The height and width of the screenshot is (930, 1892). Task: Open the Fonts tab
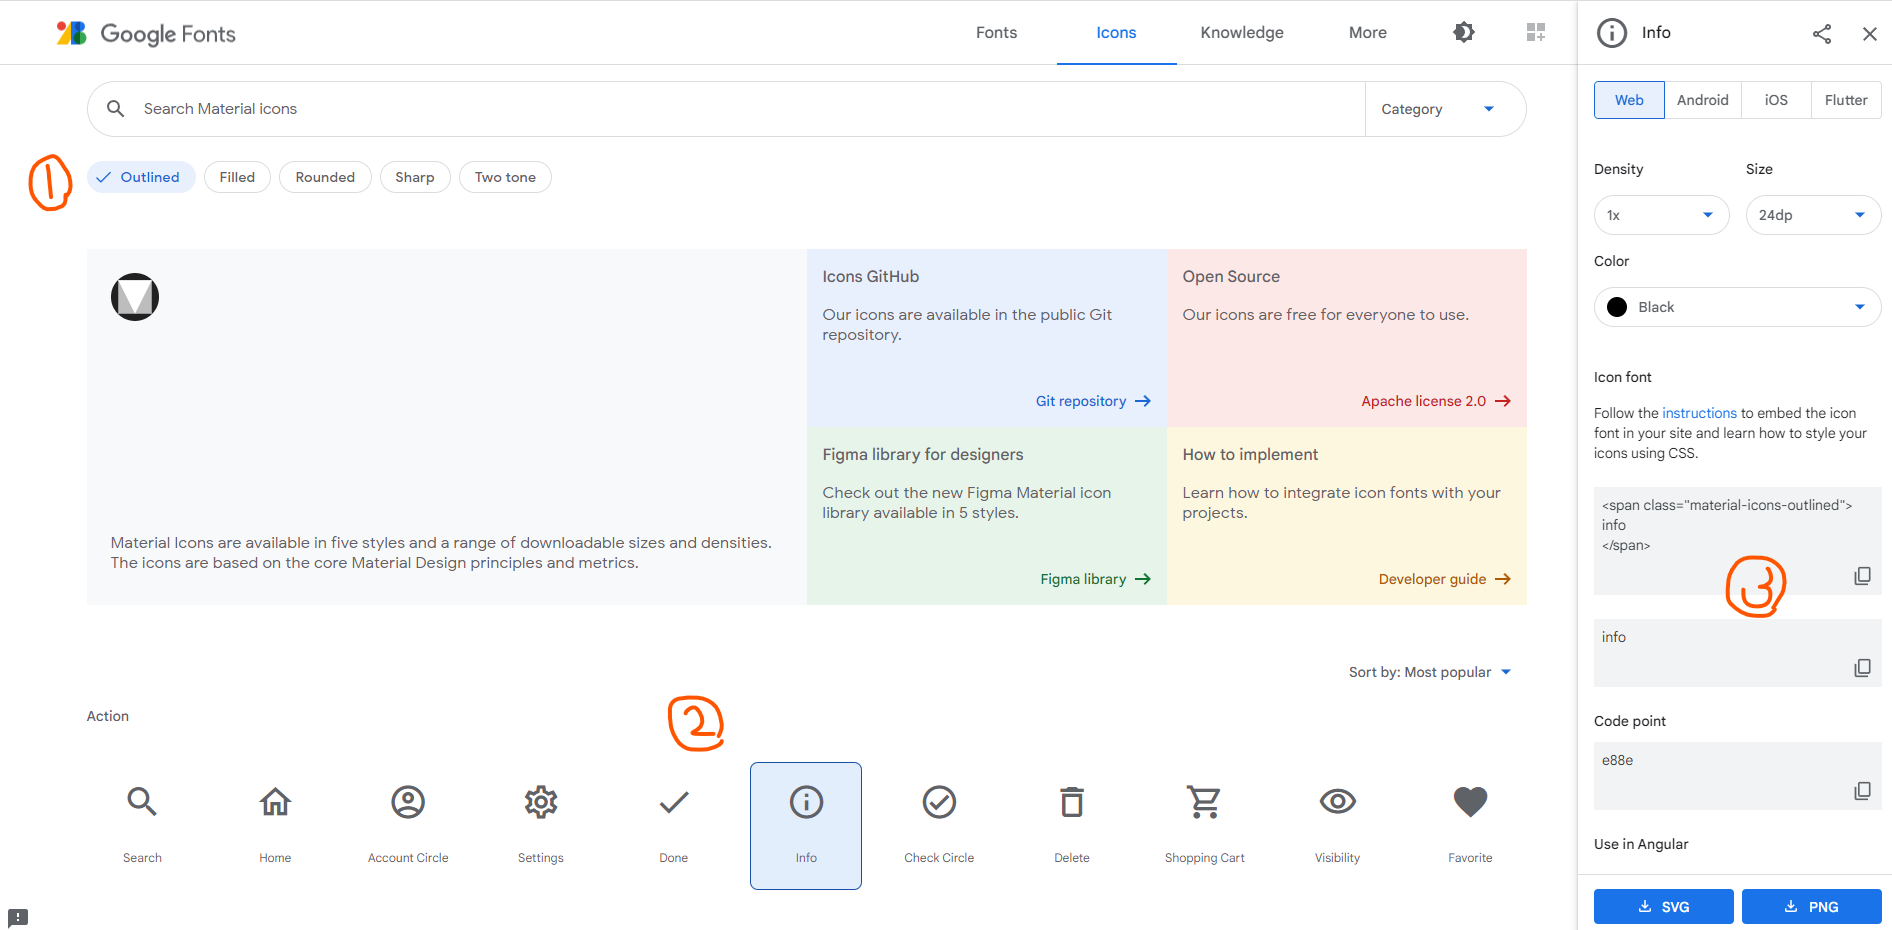[996, 33]
